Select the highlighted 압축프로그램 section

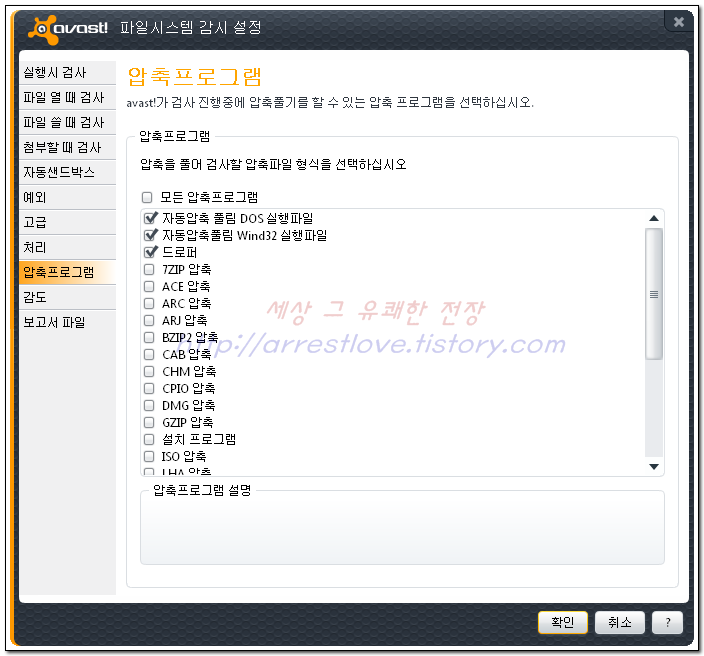(67, 272)
